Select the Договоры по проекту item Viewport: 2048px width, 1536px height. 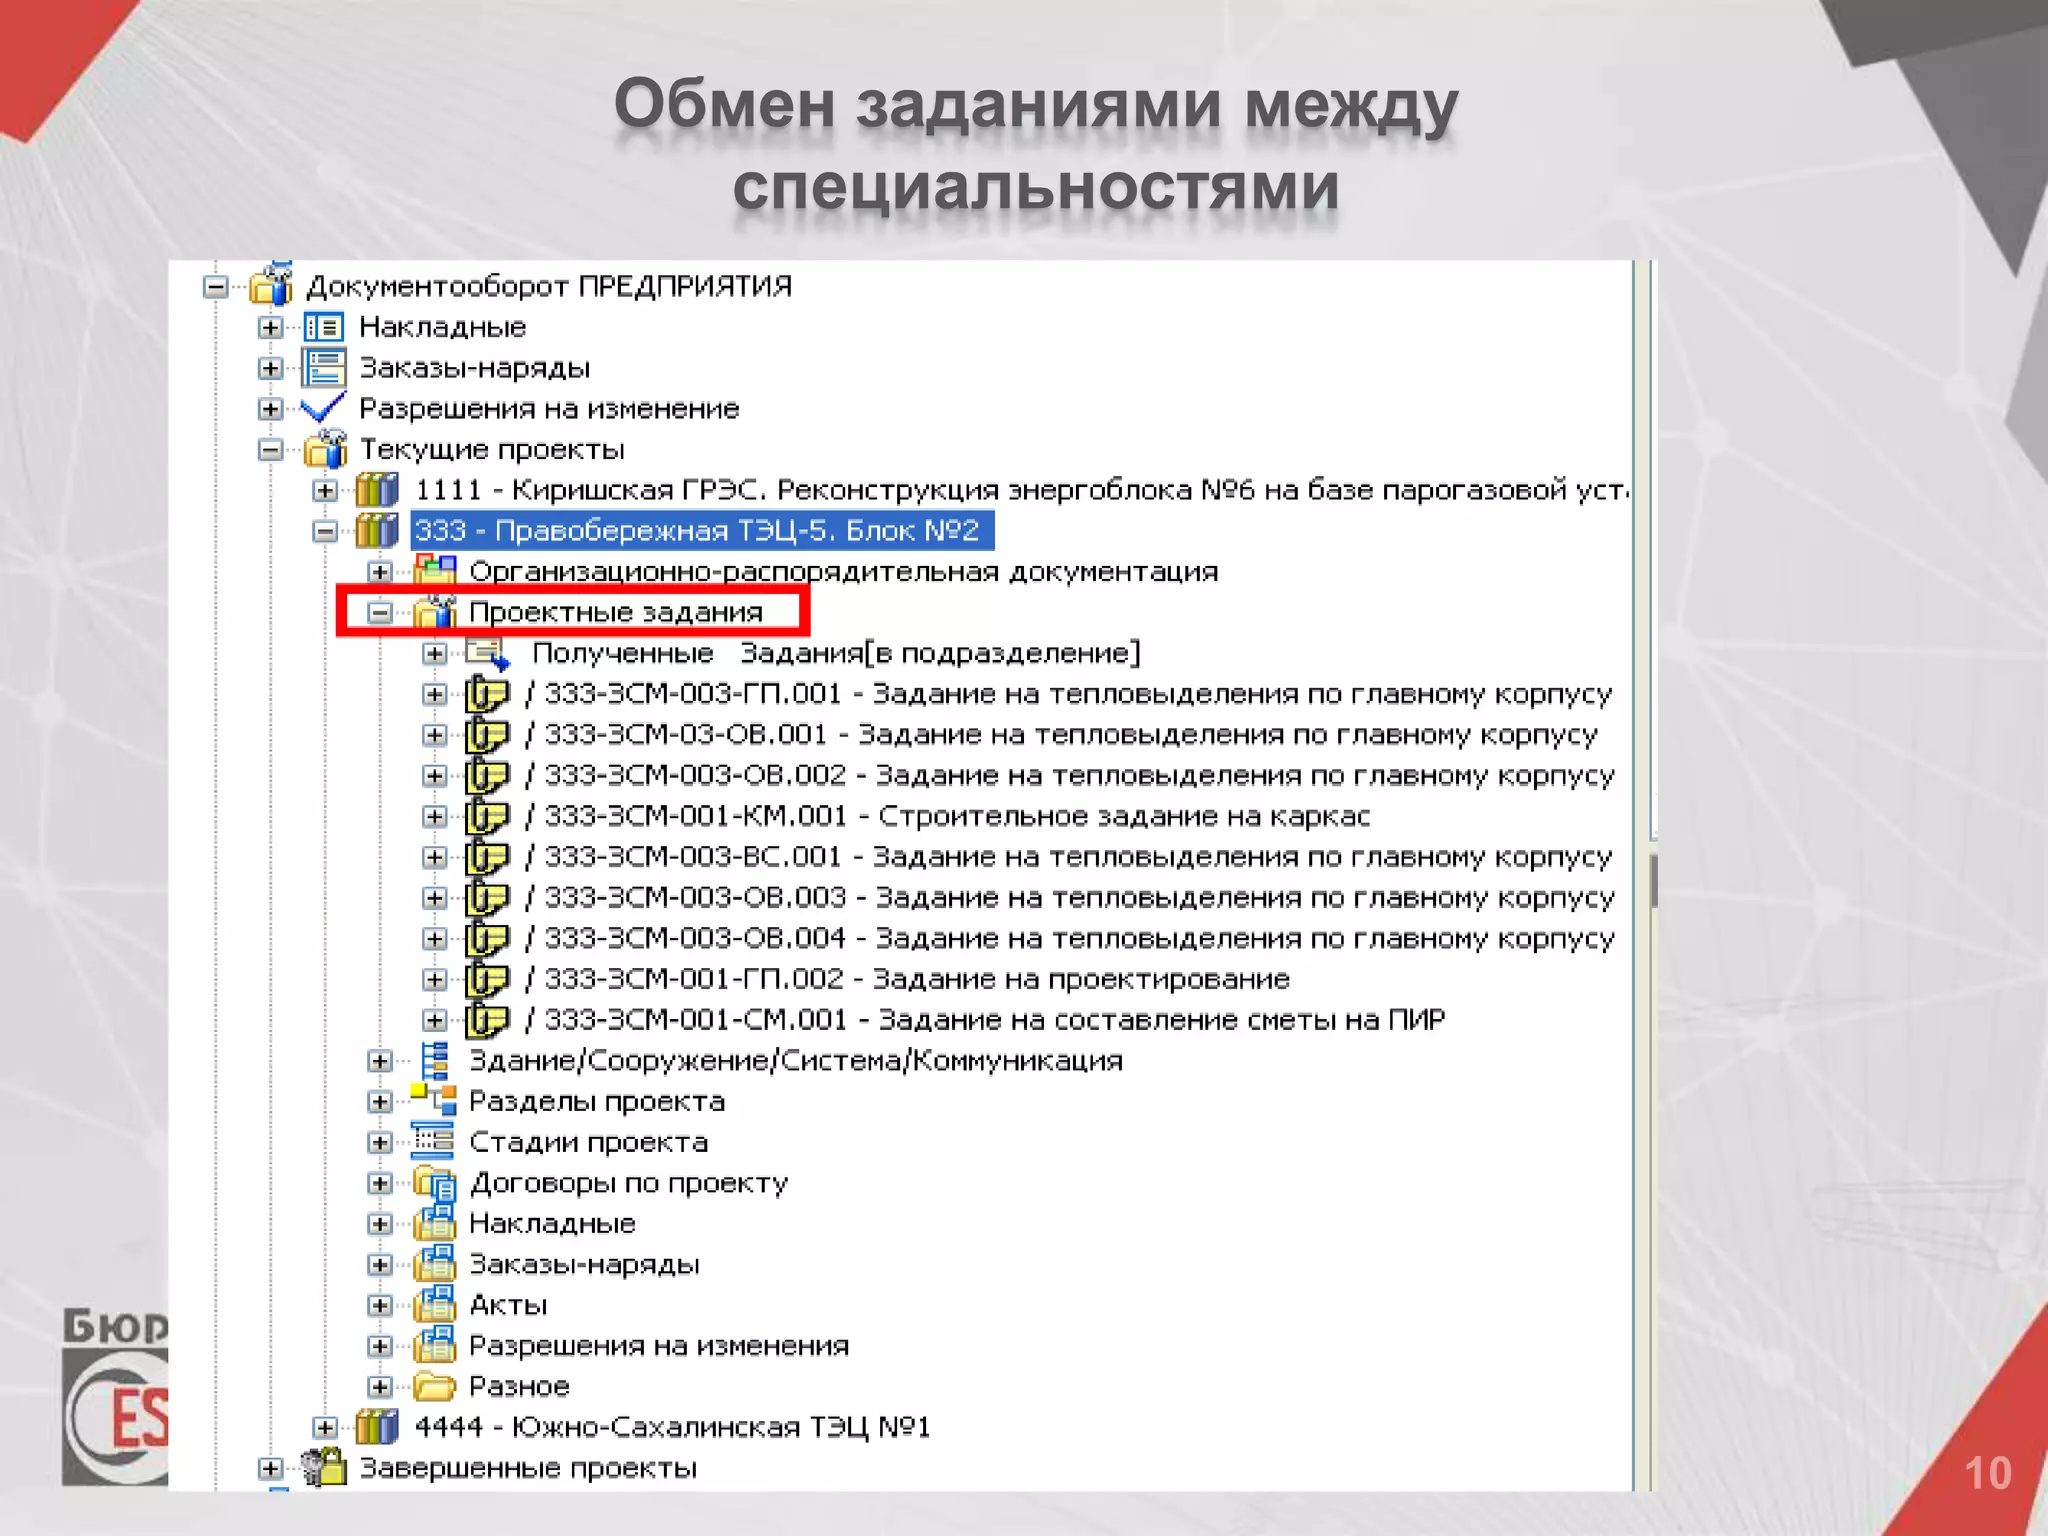point(628,1183)
